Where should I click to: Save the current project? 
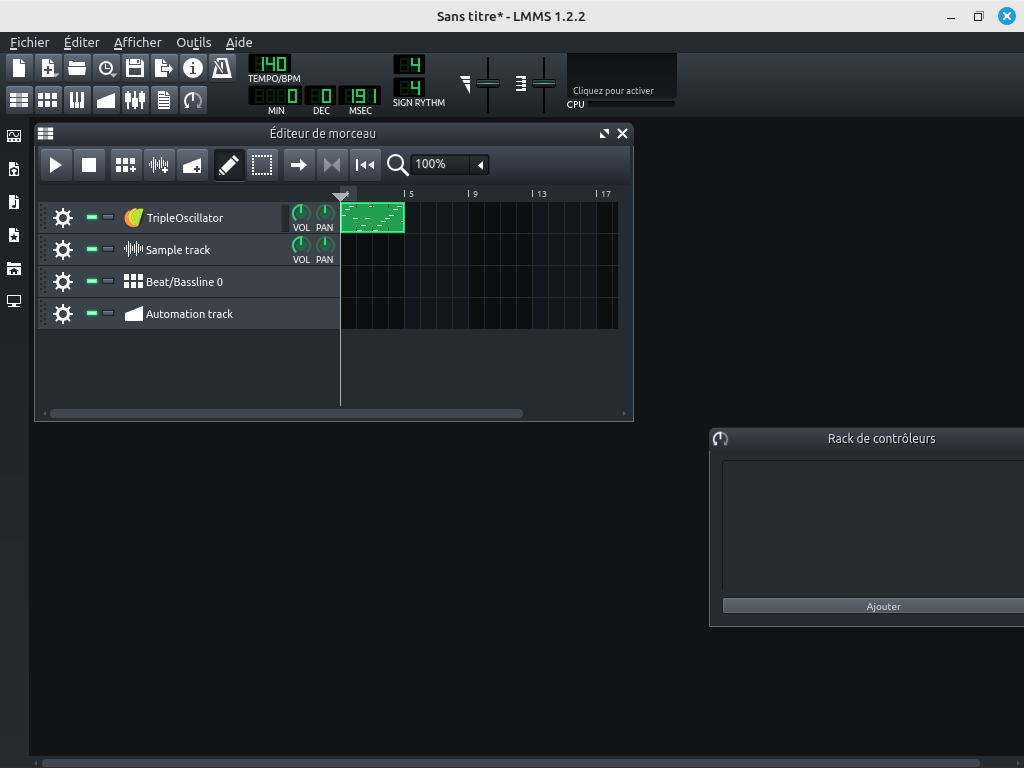click(135, 68)
